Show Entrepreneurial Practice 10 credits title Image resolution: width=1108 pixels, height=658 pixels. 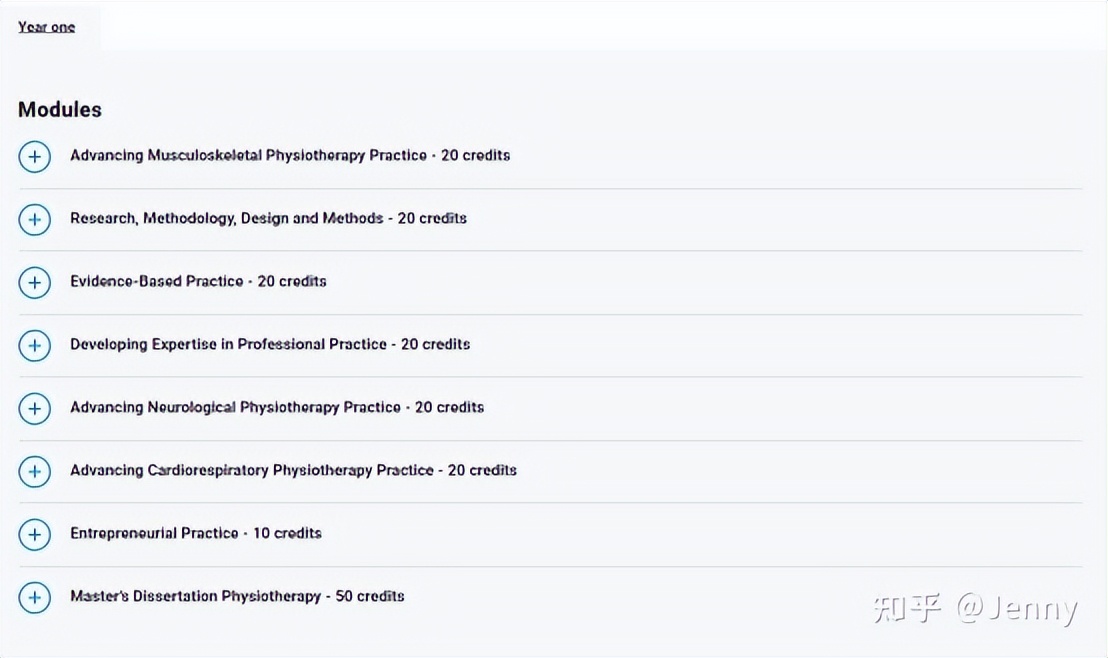(x=196, y=533)
